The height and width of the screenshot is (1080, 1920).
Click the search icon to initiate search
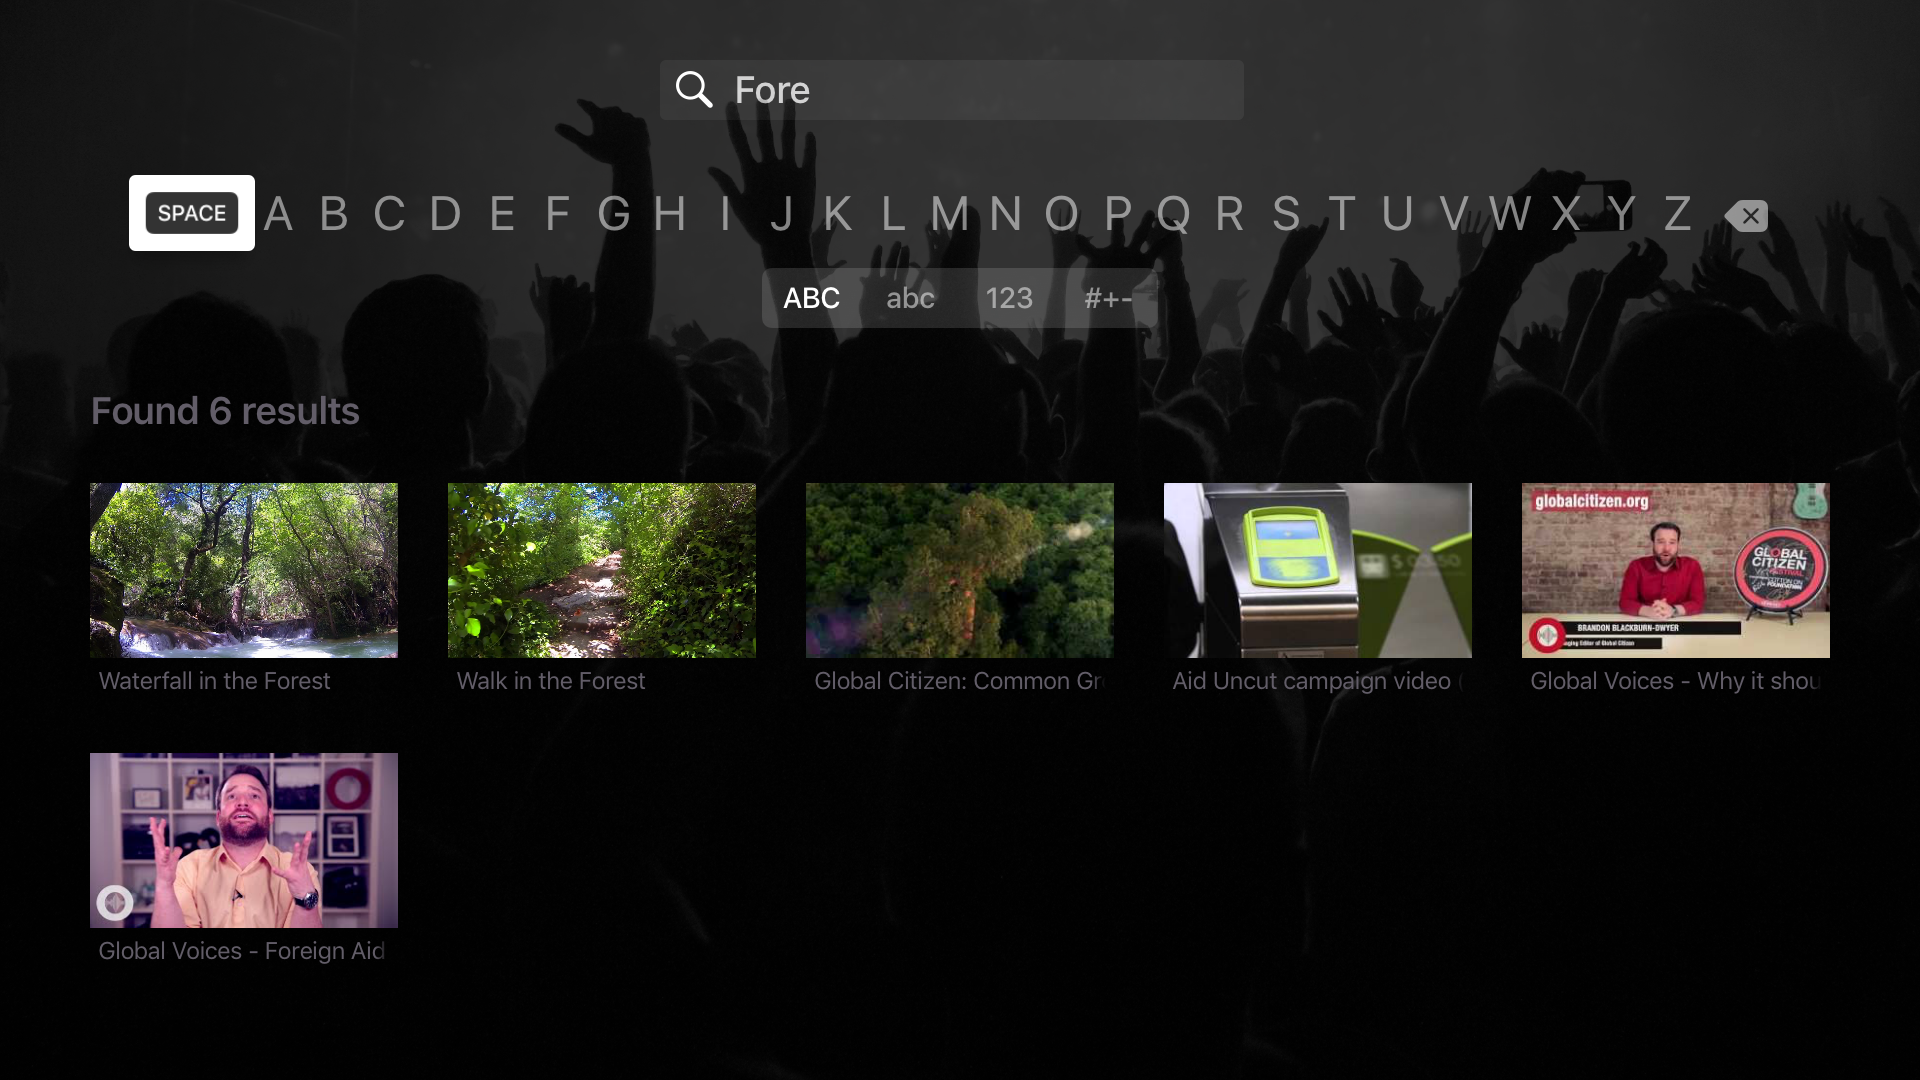pos(694,90)
